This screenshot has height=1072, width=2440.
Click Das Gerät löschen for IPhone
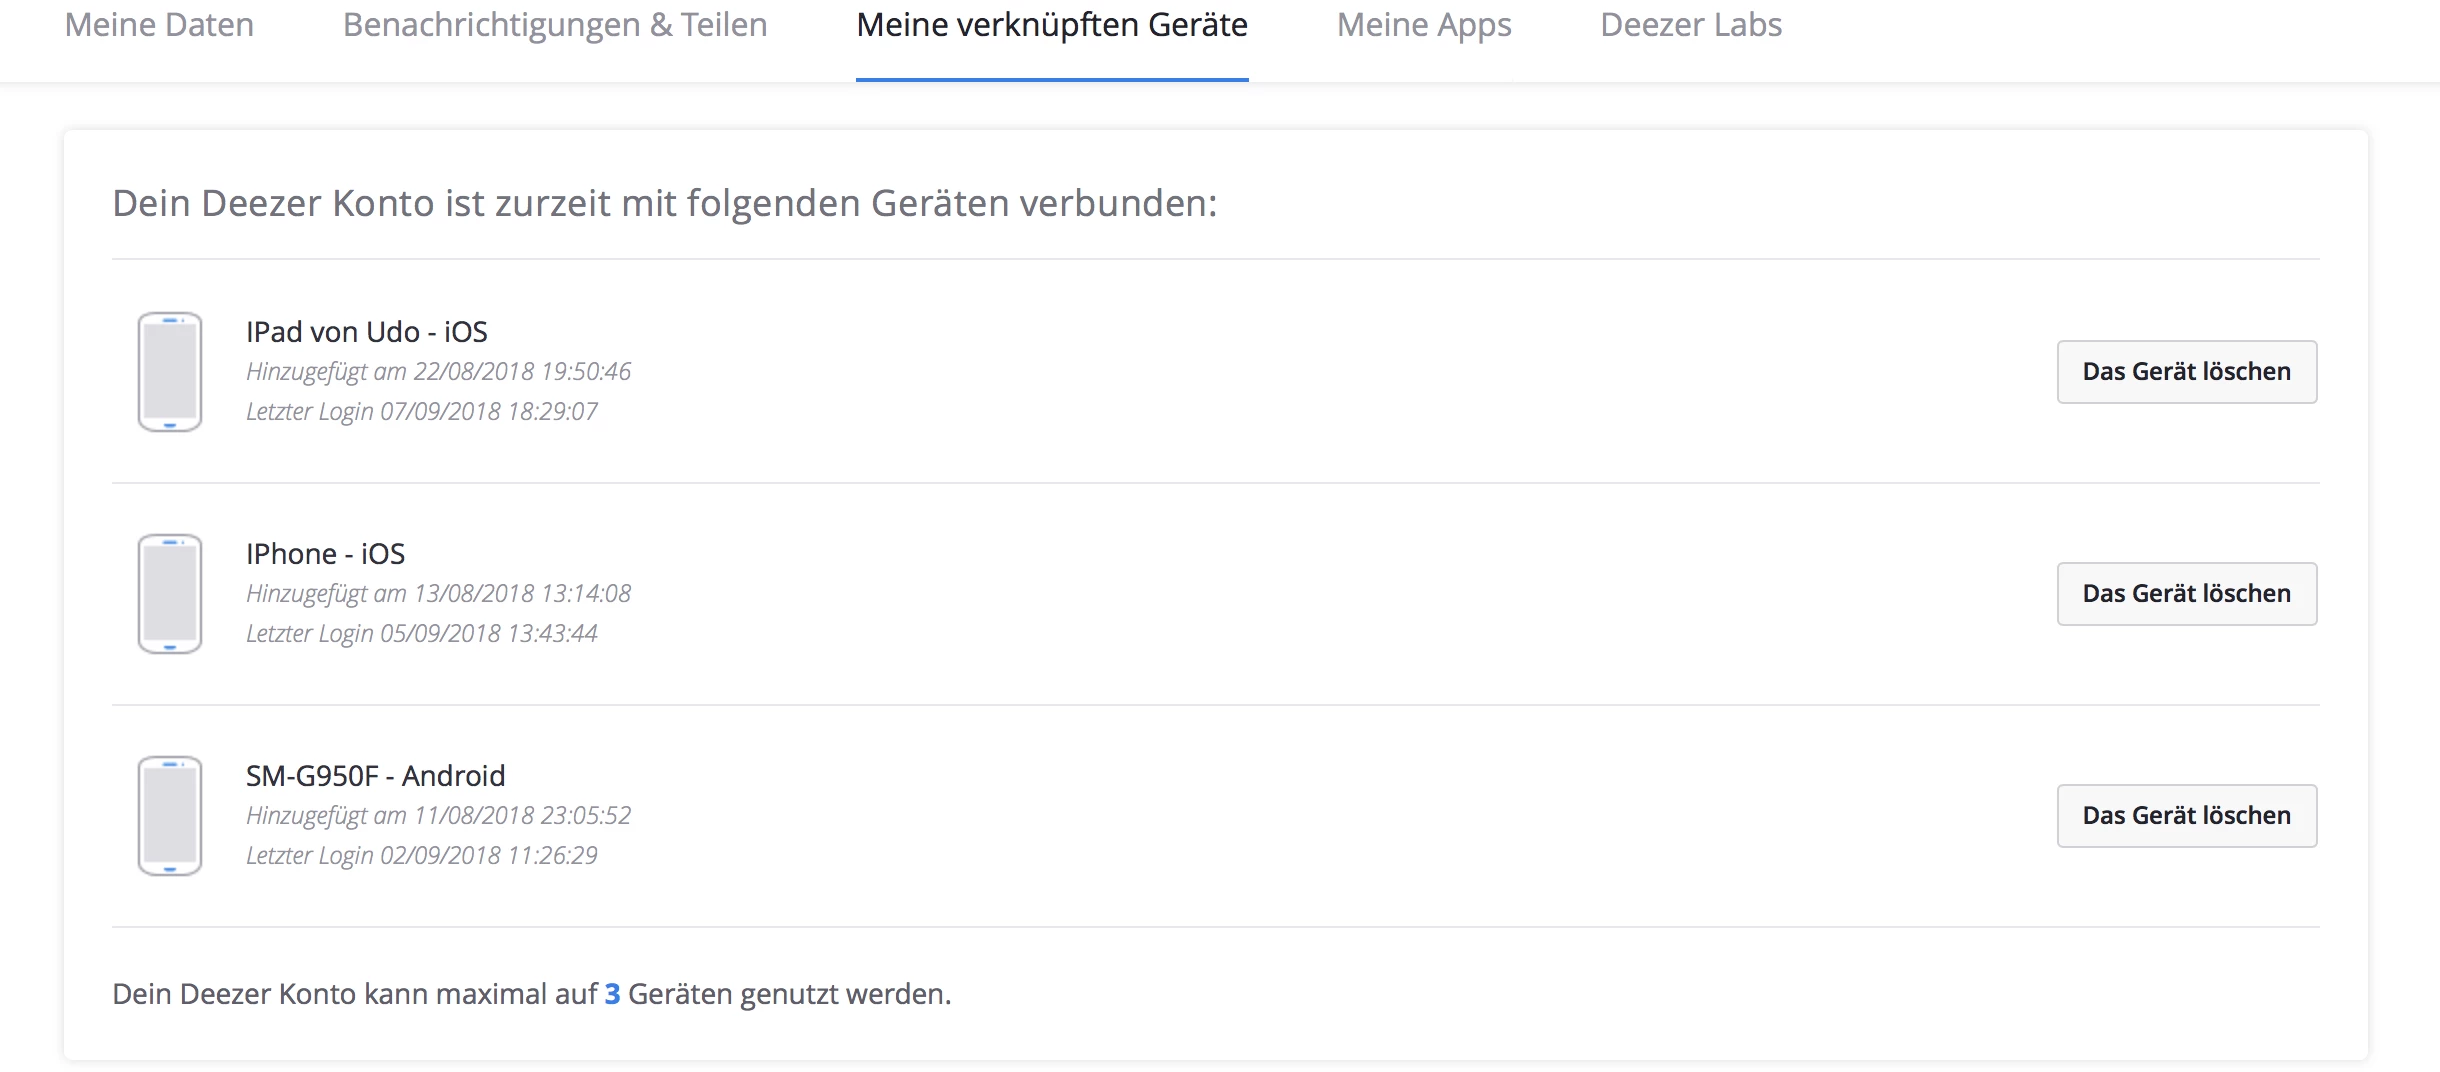tap(2187, 594)
